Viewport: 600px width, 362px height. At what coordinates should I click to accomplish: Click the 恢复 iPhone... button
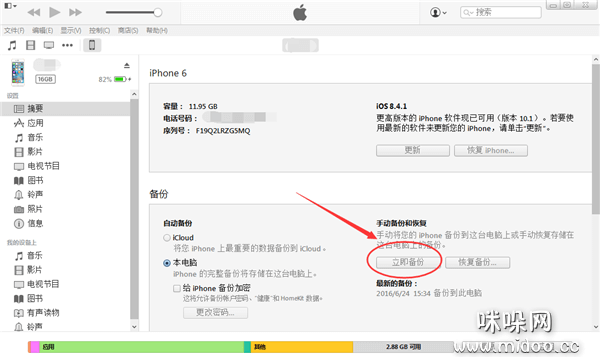pyautogui.click(x=491, y=150)
